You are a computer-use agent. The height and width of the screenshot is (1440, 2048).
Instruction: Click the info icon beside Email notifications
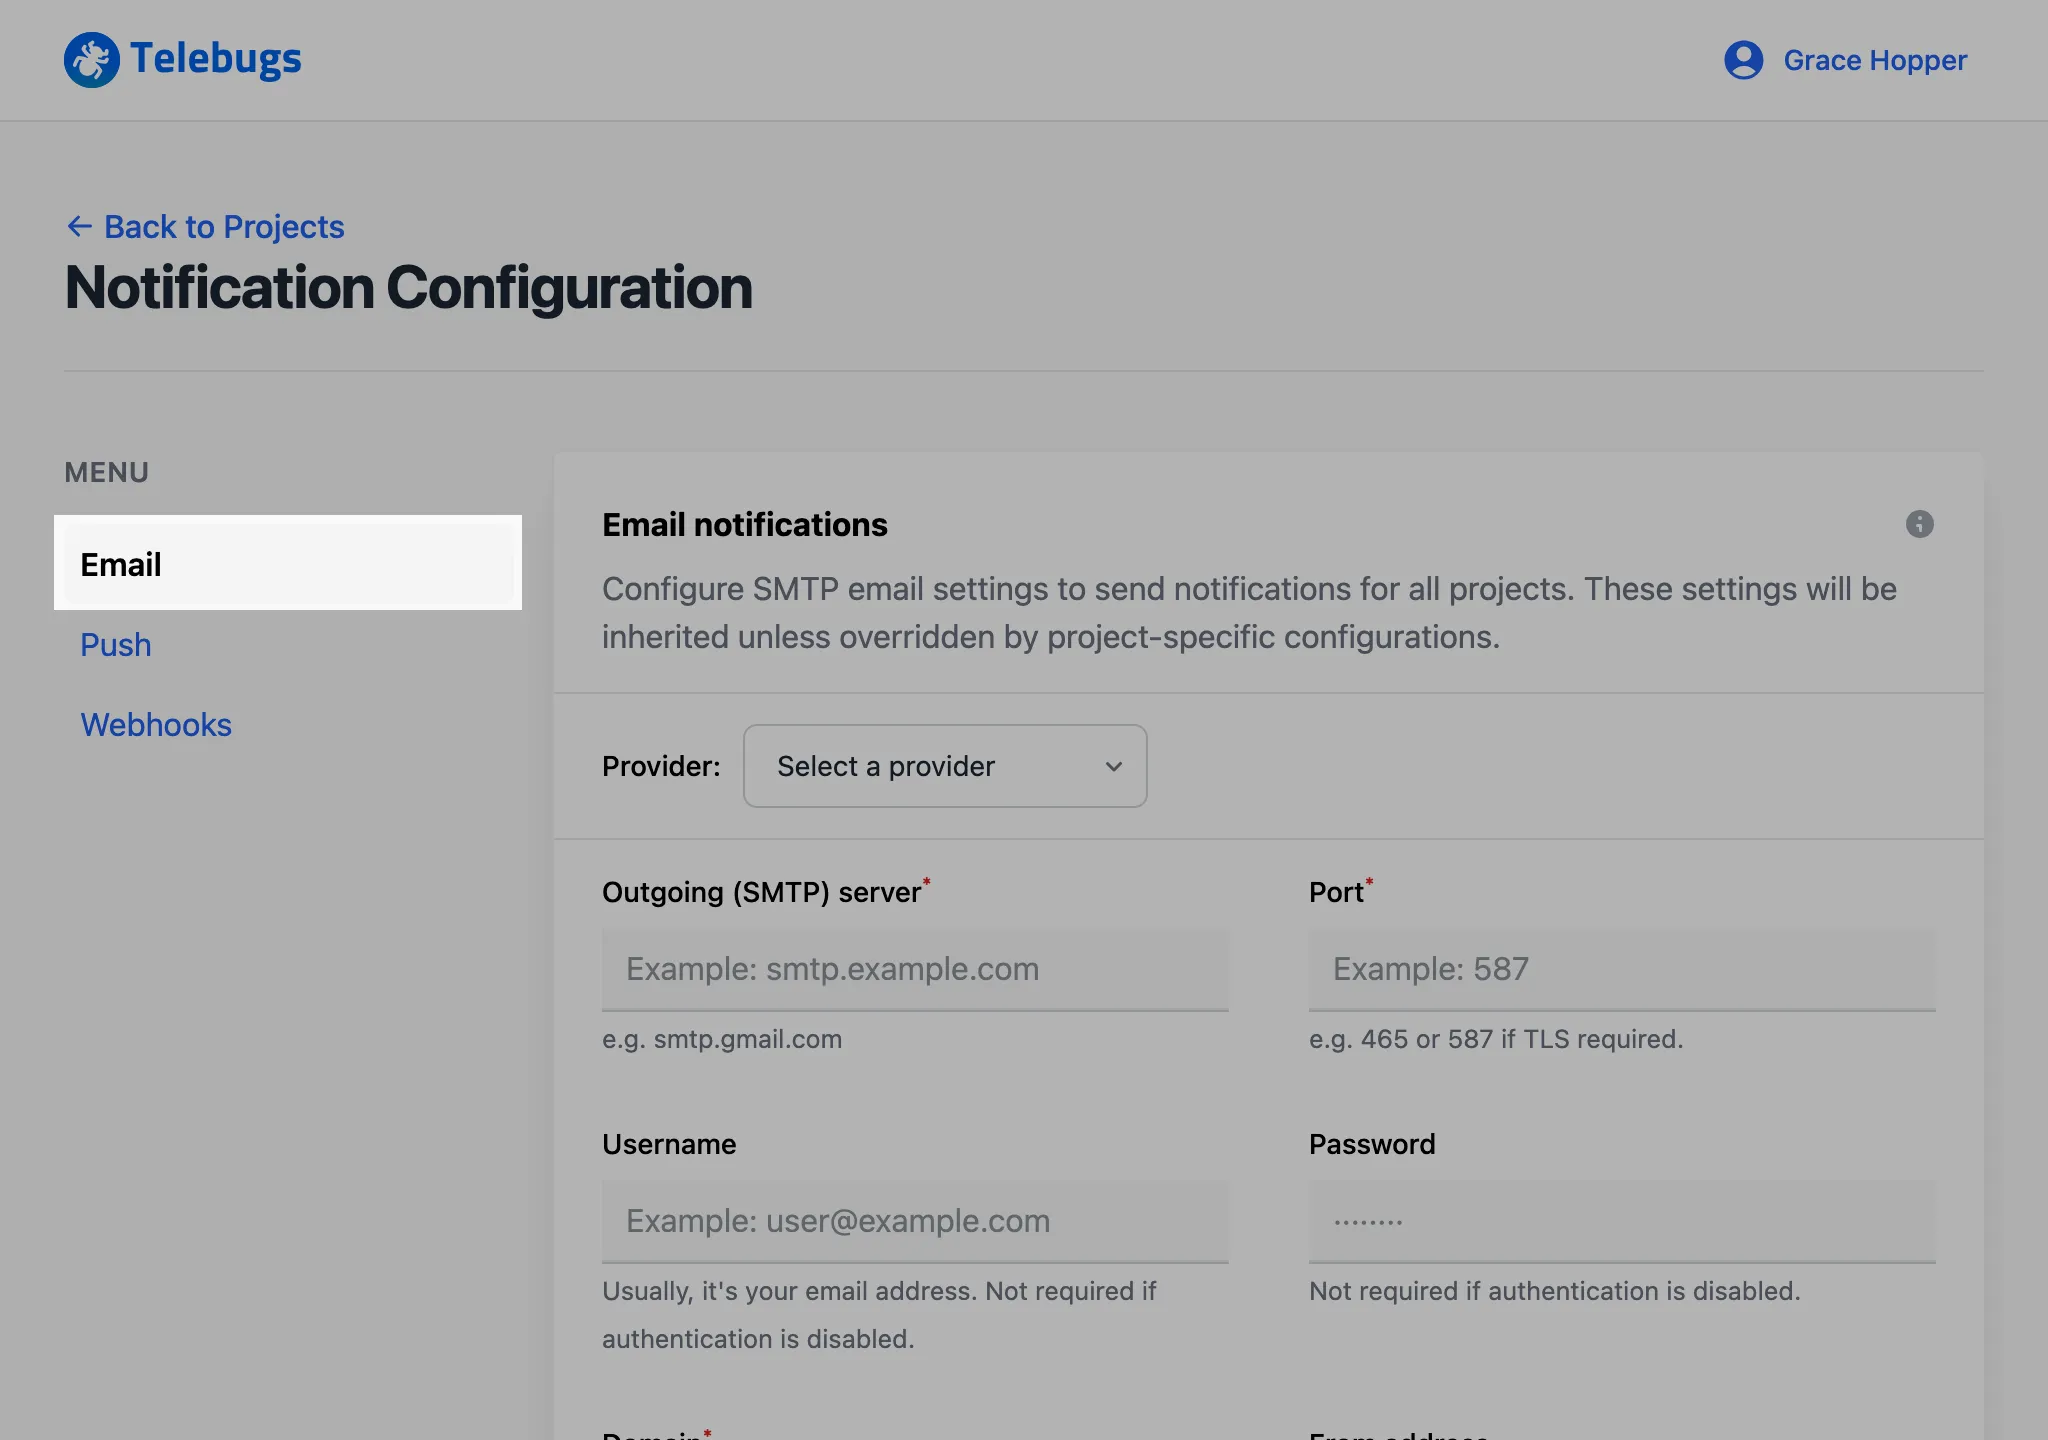pyautogui.click(x=1919, y=524)
